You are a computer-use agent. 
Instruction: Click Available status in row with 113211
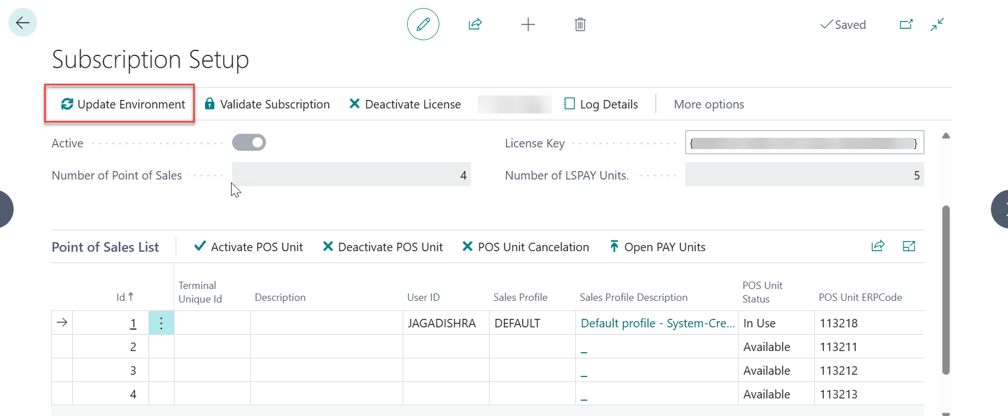[777, 347]
